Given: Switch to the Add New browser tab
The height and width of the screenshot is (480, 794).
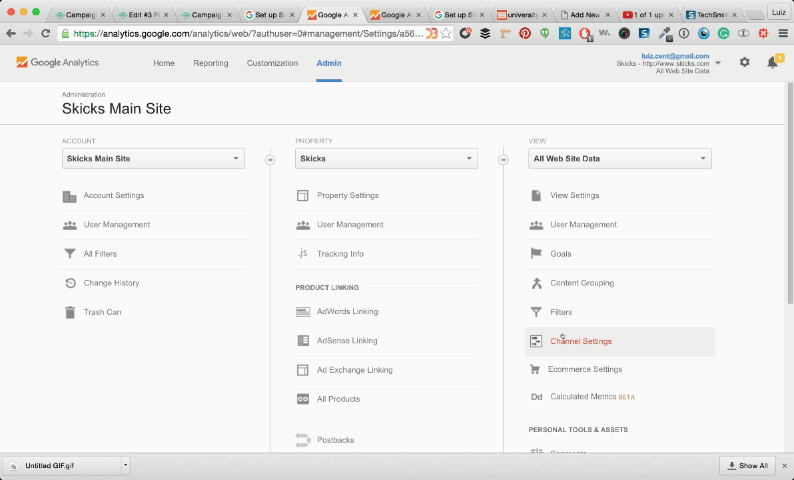Looking at the screenshot, I should (x=585, y=15).
